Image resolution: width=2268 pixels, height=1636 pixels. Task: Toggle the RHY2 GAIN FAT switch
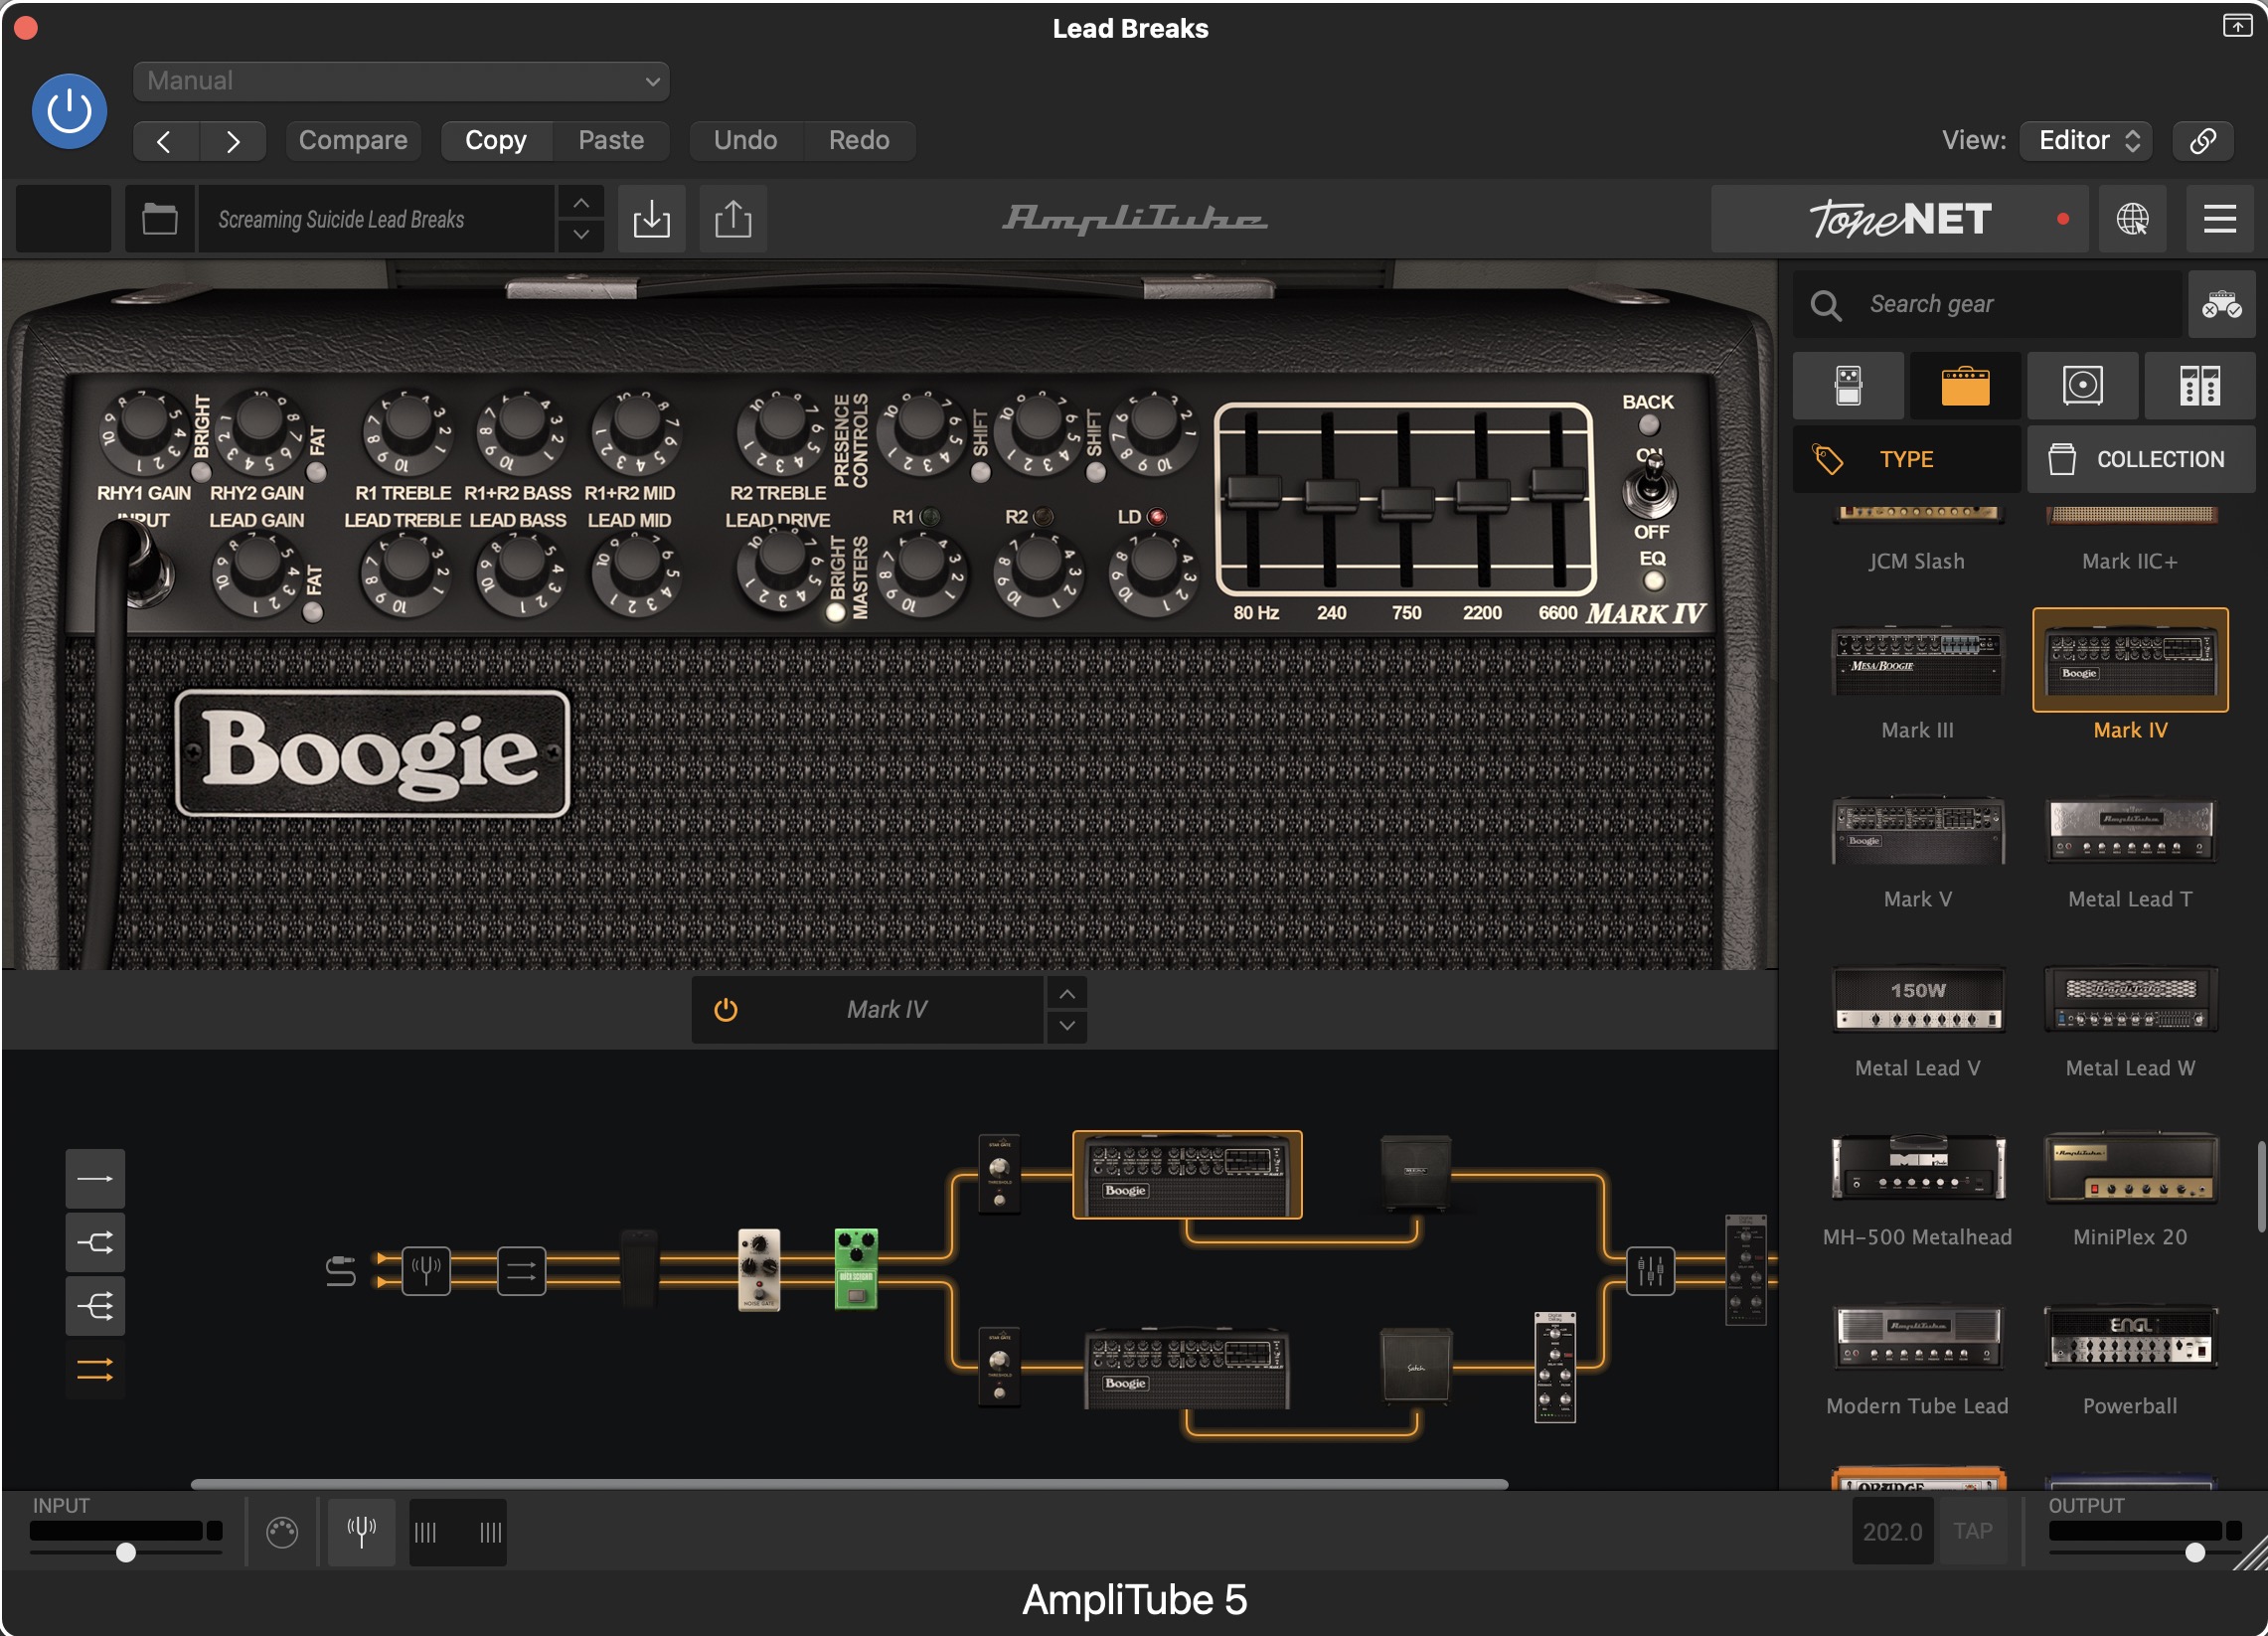(317, 472)
